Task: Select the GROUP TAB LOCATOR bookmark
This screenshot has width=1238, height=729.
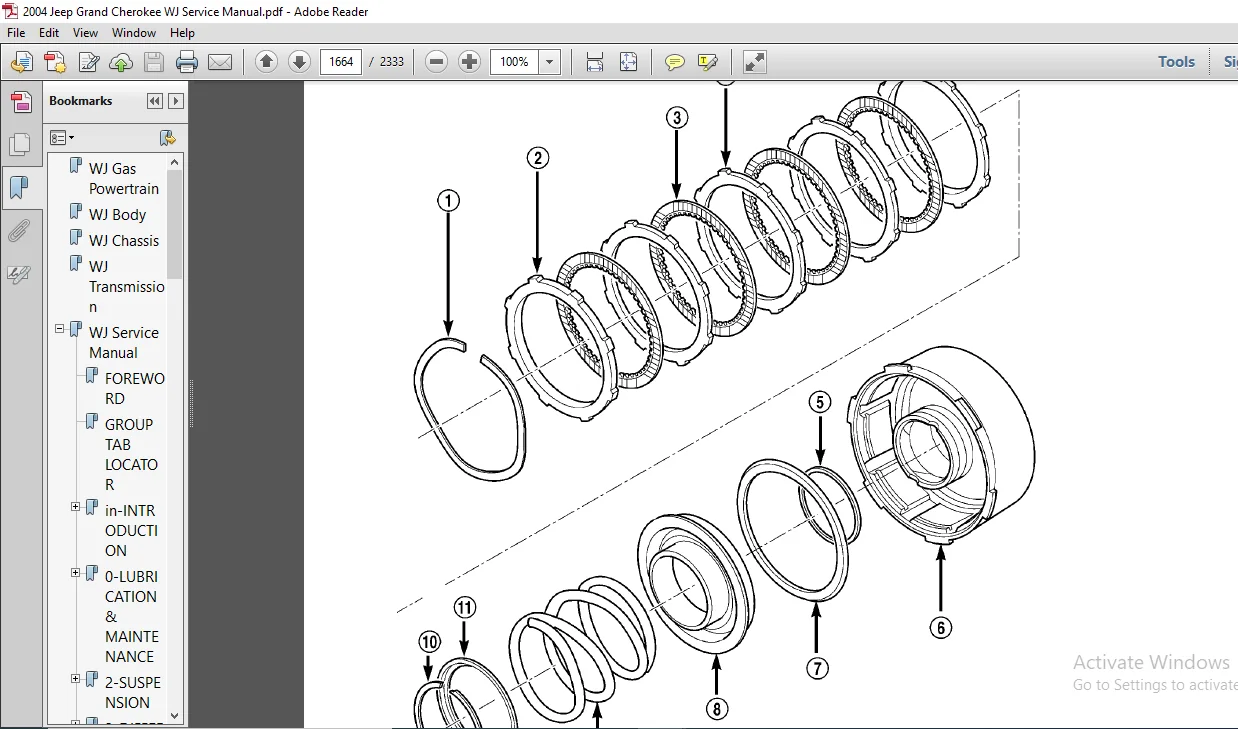Action: (131, 455)
